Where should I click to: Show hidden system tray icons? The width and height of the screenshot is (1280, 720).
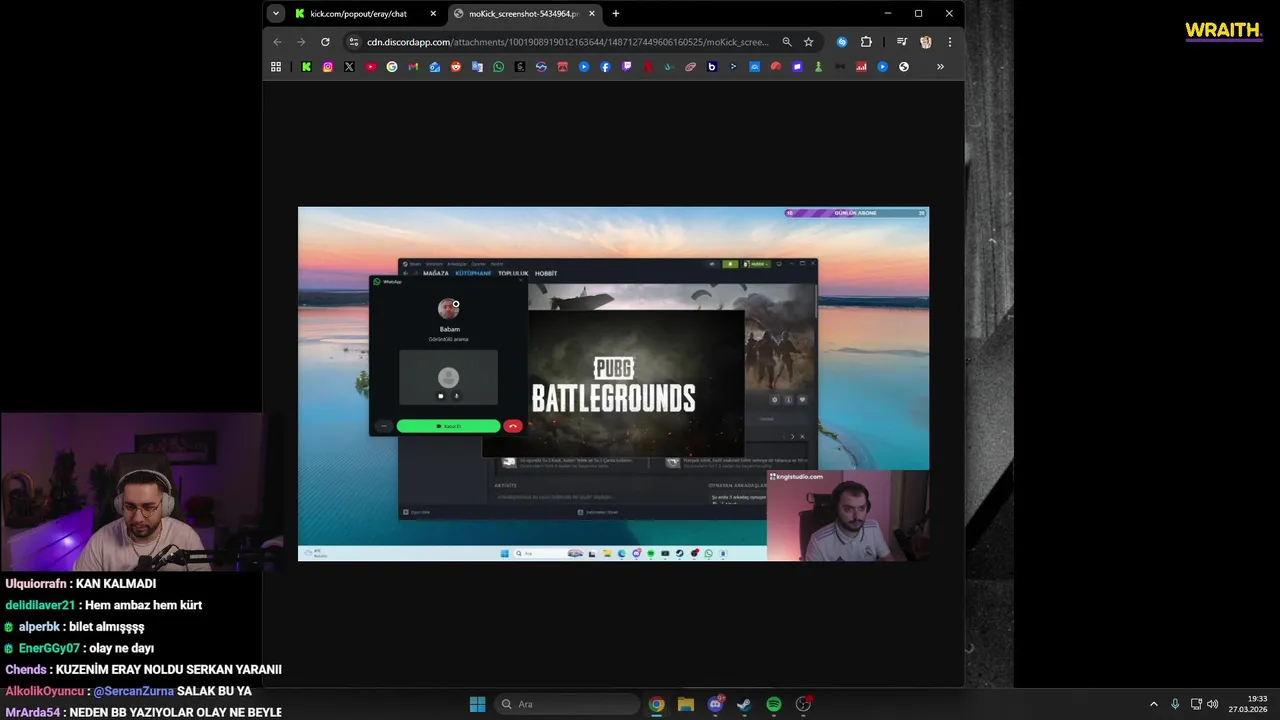(x=1153, y=704)
